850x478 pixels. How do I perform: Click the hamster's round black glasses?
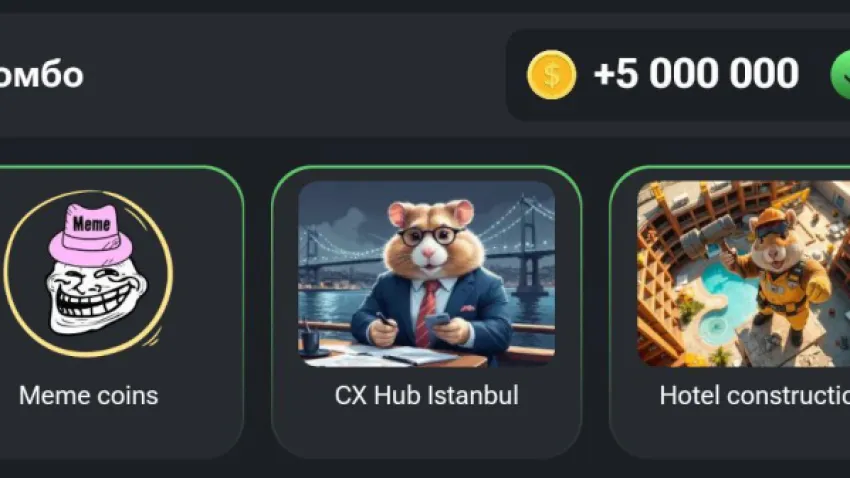(x=432, y=236)
